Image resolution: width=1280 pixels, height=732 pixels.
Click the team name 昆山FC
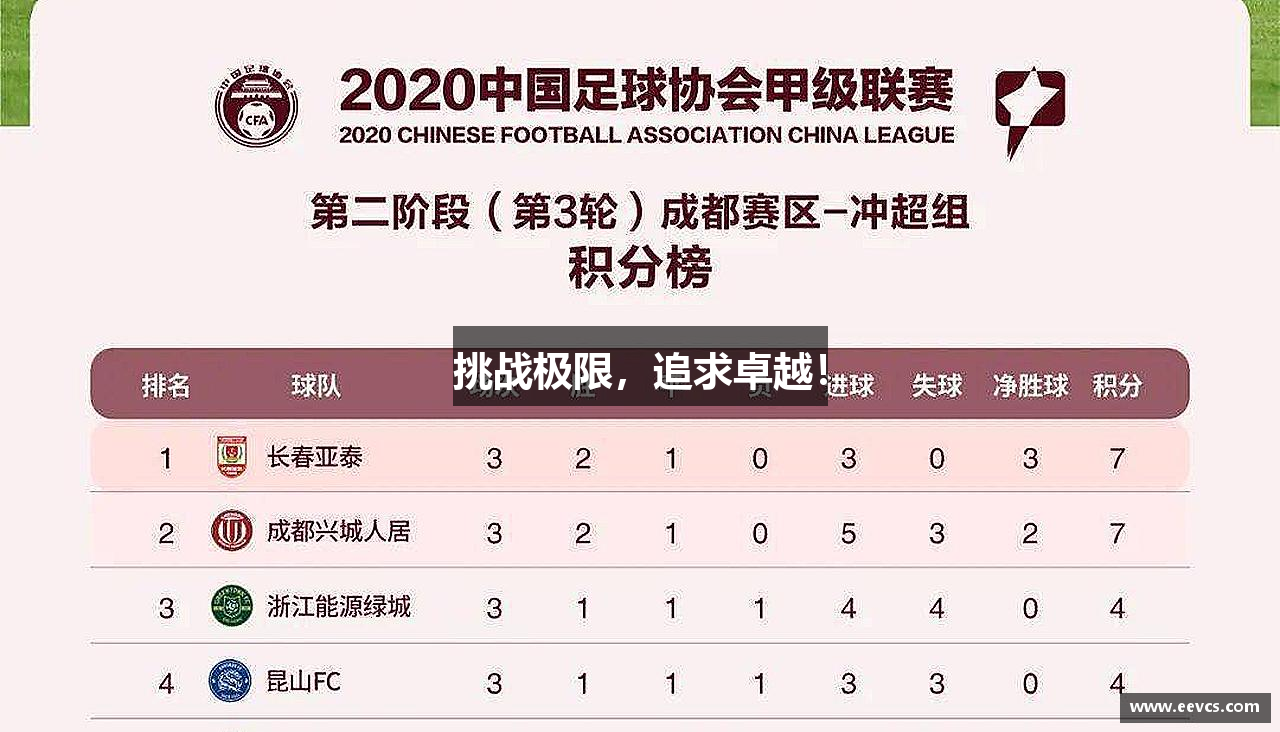[304, 682]
